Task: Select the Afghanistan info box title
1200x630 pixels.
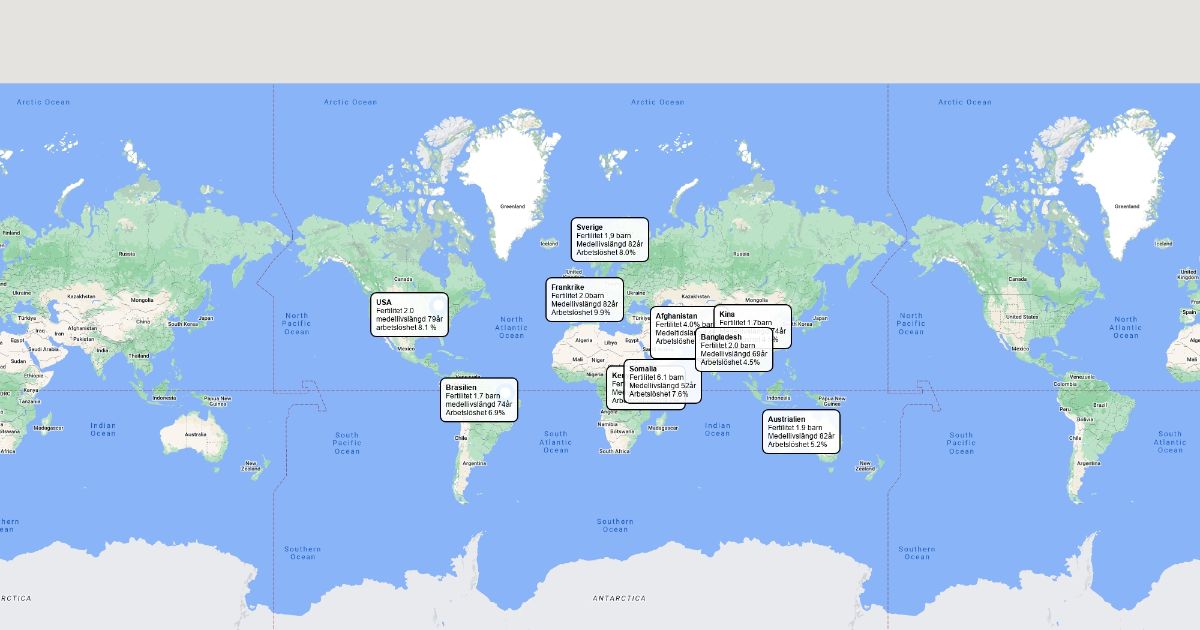Action: click(x=676, y=316)
